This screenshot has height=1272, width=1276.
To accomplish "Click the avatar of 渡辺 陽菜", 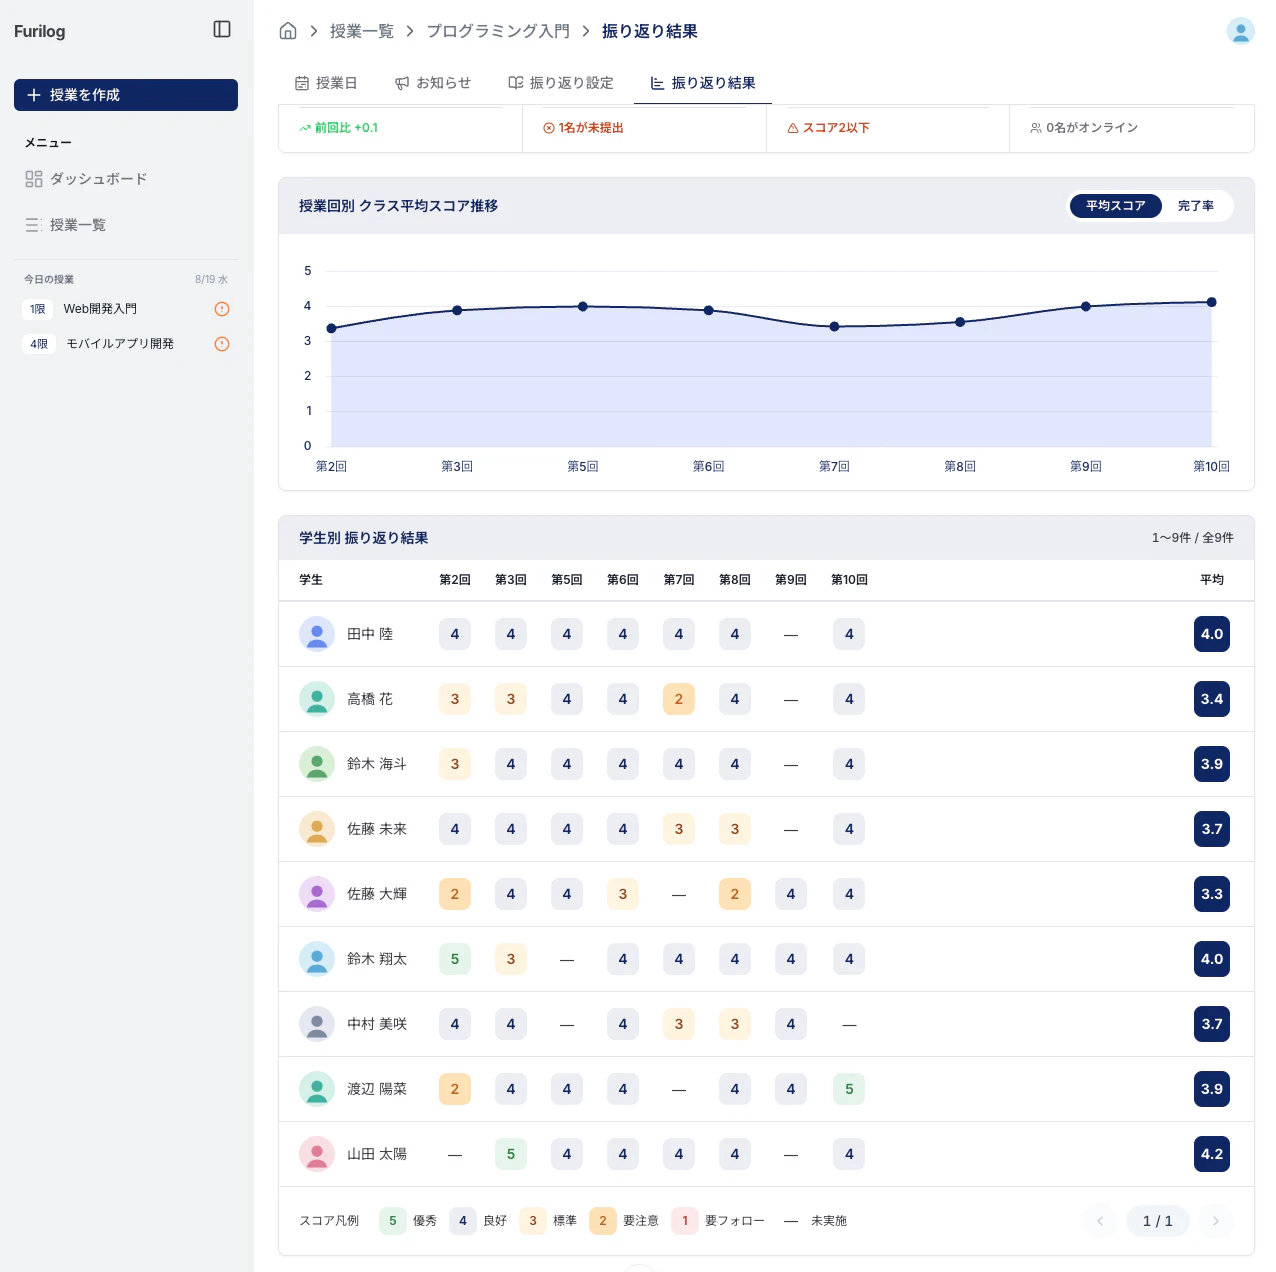I will pos(317,1089).
